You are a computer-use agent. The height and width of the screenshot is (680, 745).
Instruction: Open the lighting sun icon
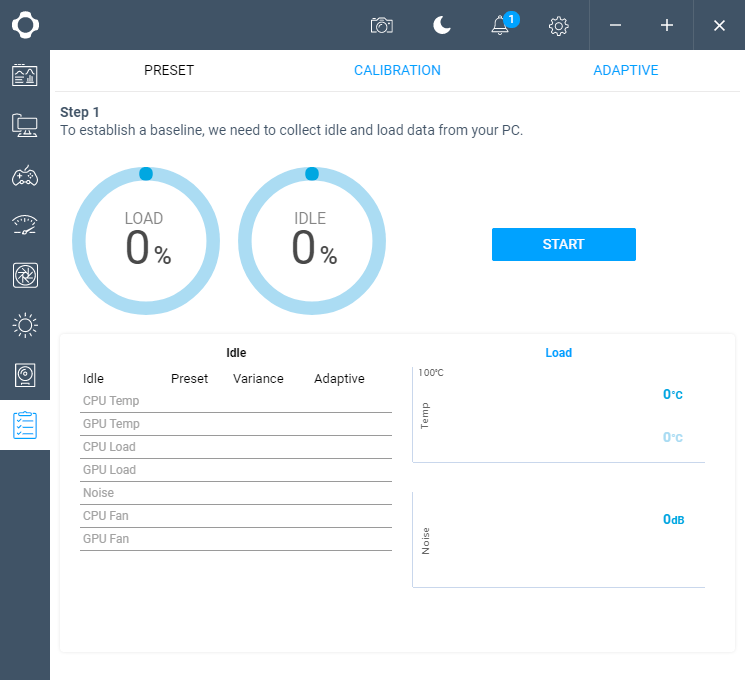[x=25, y=325]
